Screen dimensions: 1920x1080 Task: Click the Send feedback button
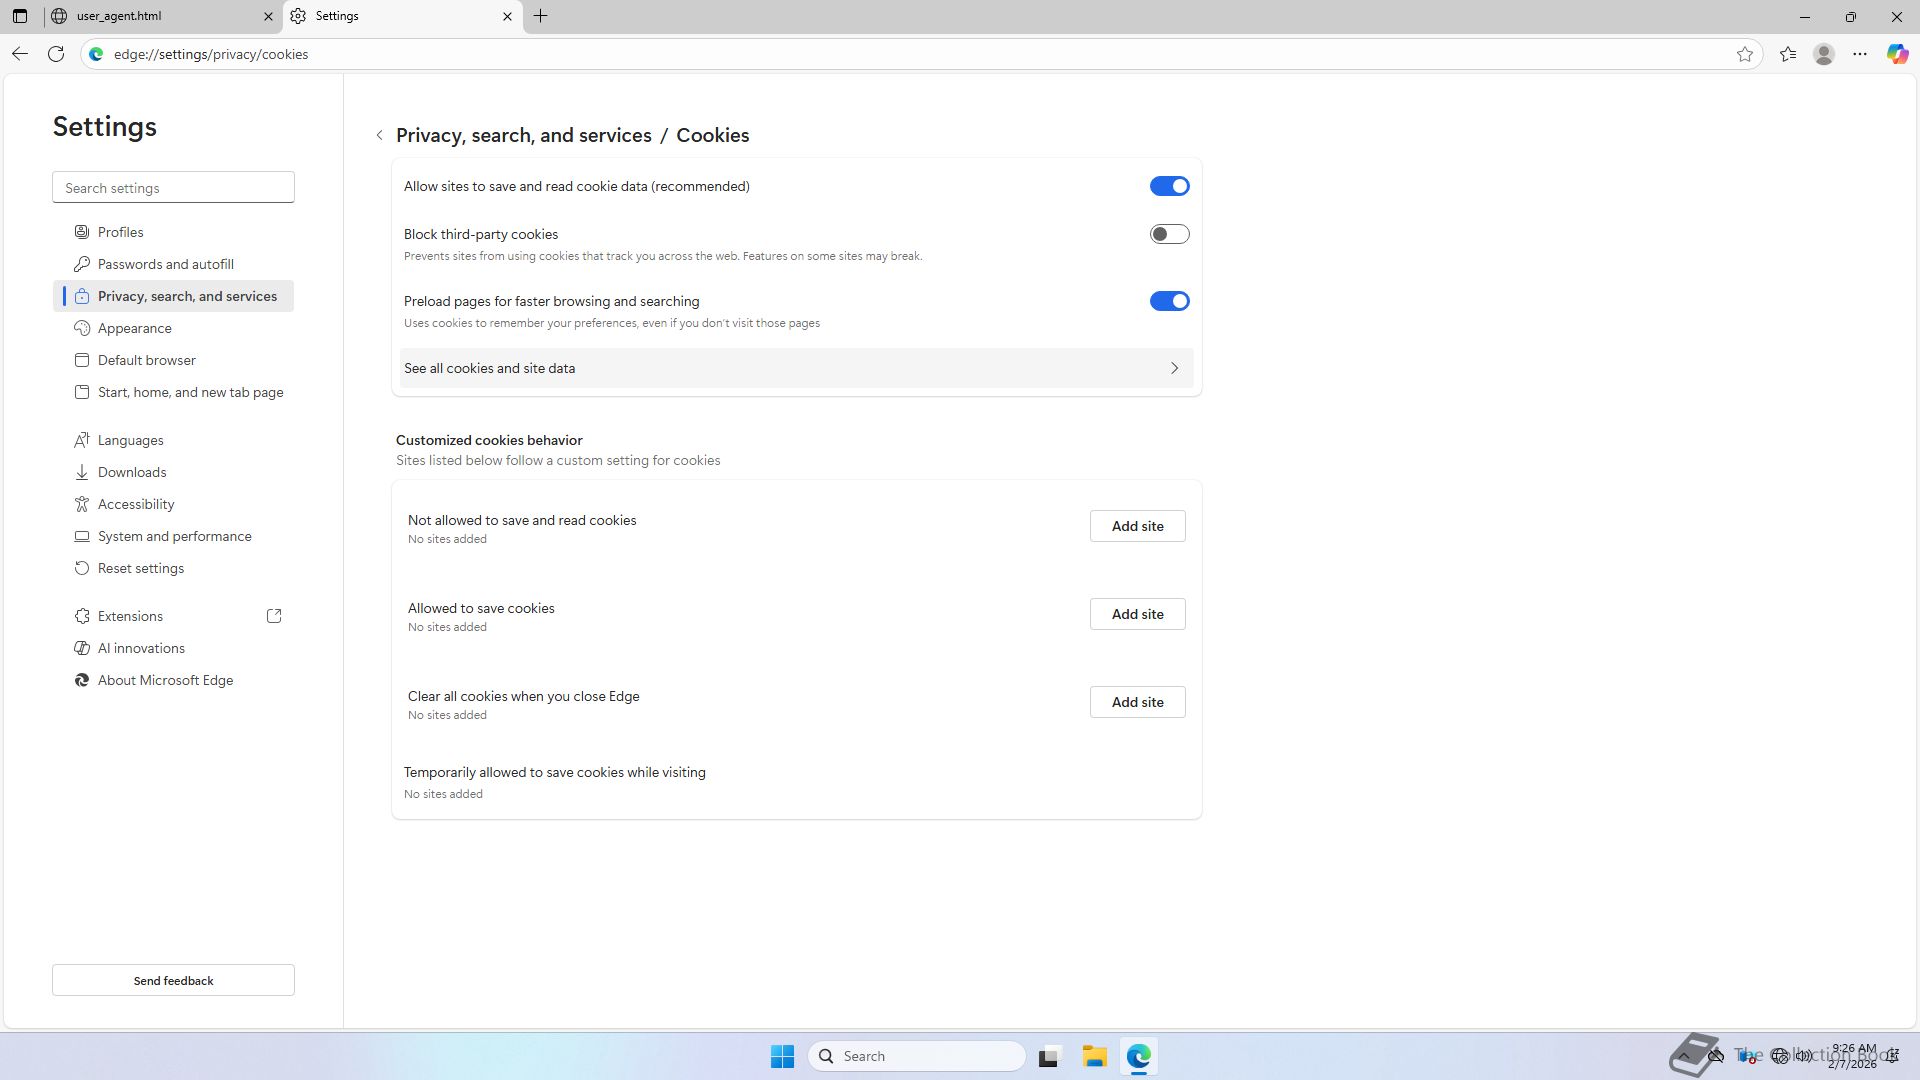pyautogui.click(x=173, y=980)
